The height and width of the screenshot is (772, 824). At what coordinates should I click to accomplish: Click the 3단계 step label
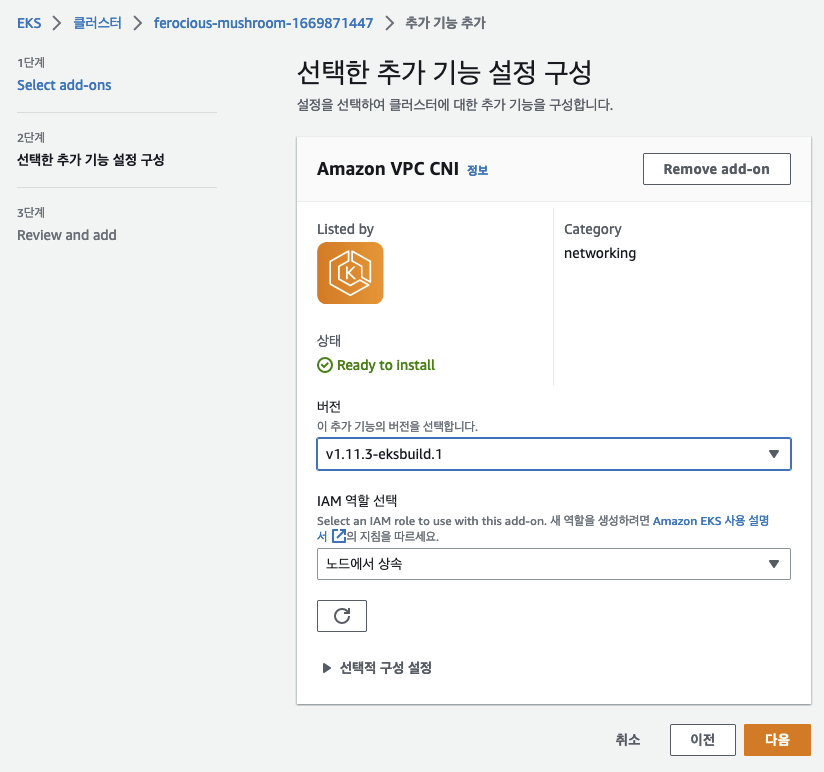[31, 212]
